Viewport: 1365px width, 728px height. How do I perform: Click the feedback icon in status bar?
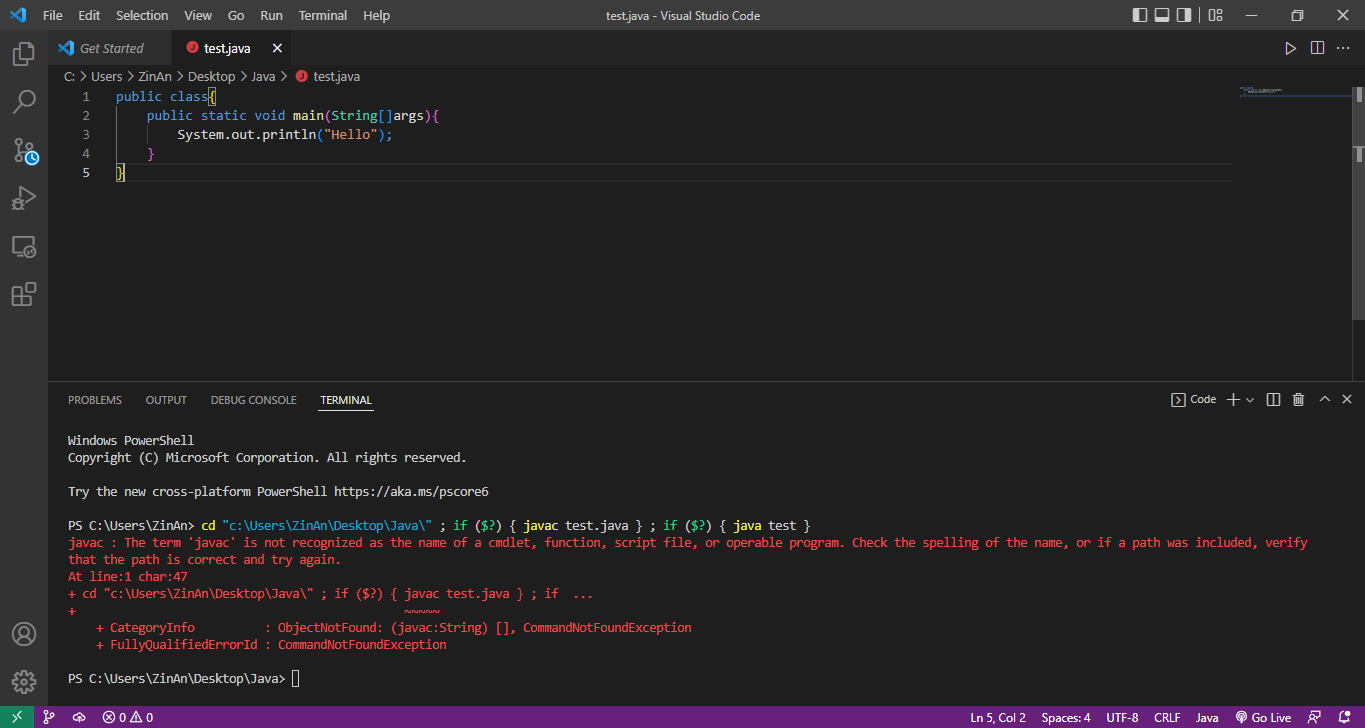click(x=1316, y=717)
